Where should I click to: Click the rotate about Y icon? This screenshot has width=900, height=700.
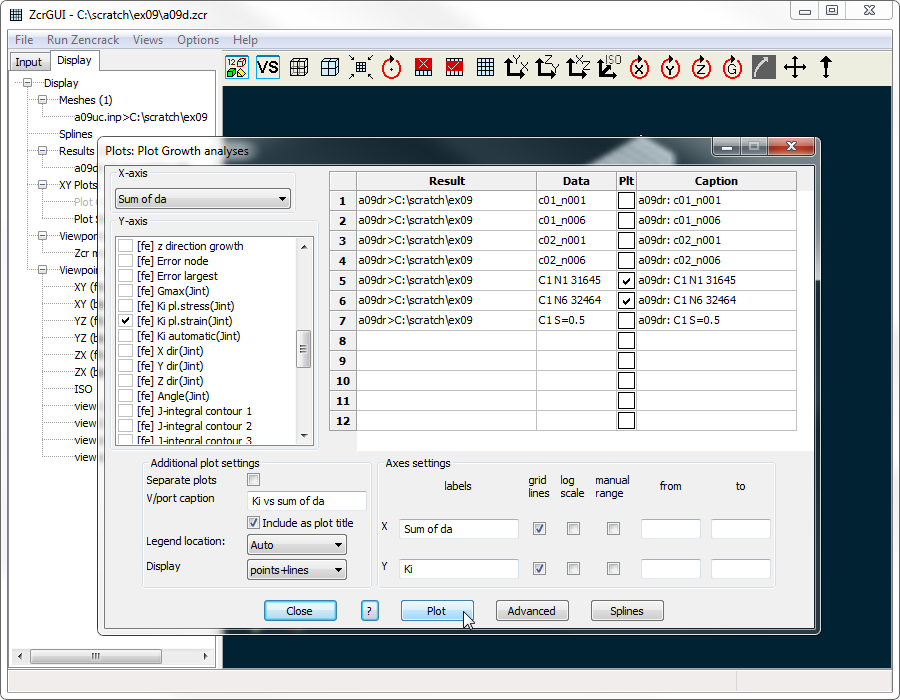670,68
